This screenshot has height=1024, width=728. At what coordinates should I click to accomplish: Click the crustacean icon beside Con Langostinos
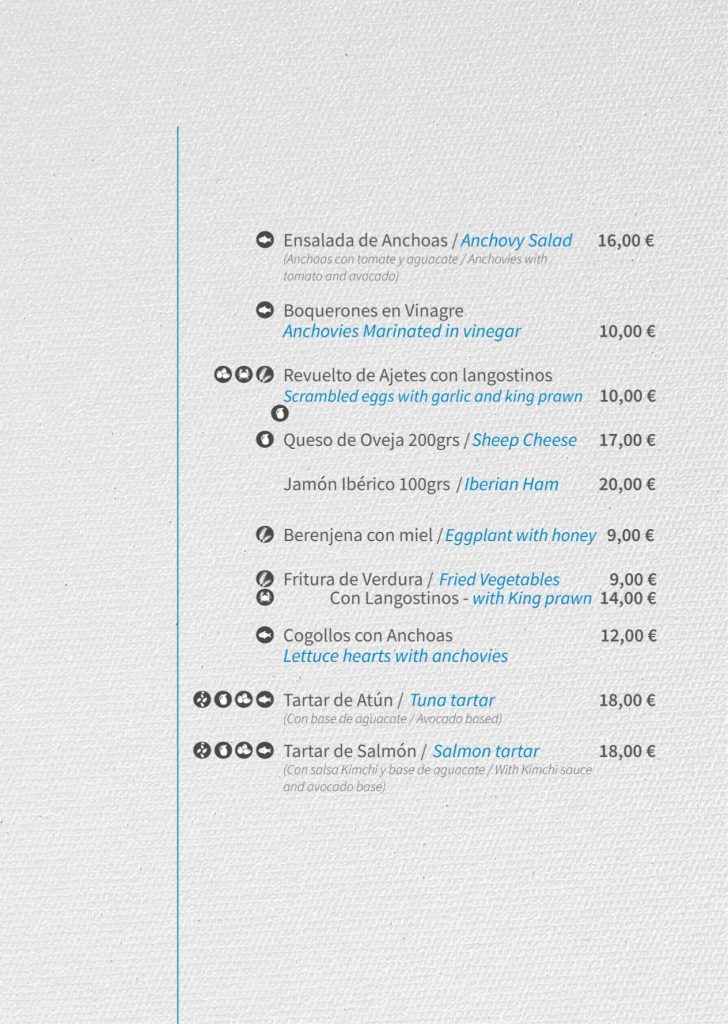point(264,597)
